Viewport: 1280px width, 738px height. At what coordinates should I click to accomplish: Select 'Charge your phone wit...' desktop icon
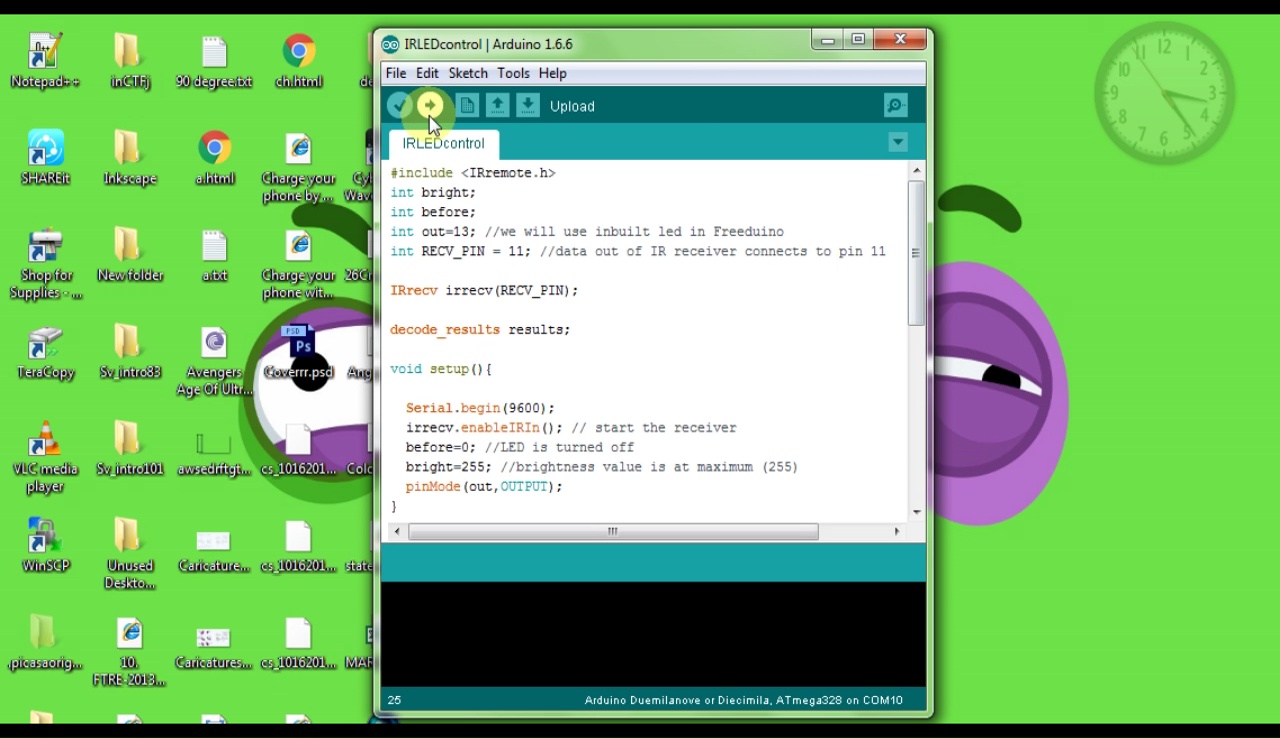tap(298, 264)
